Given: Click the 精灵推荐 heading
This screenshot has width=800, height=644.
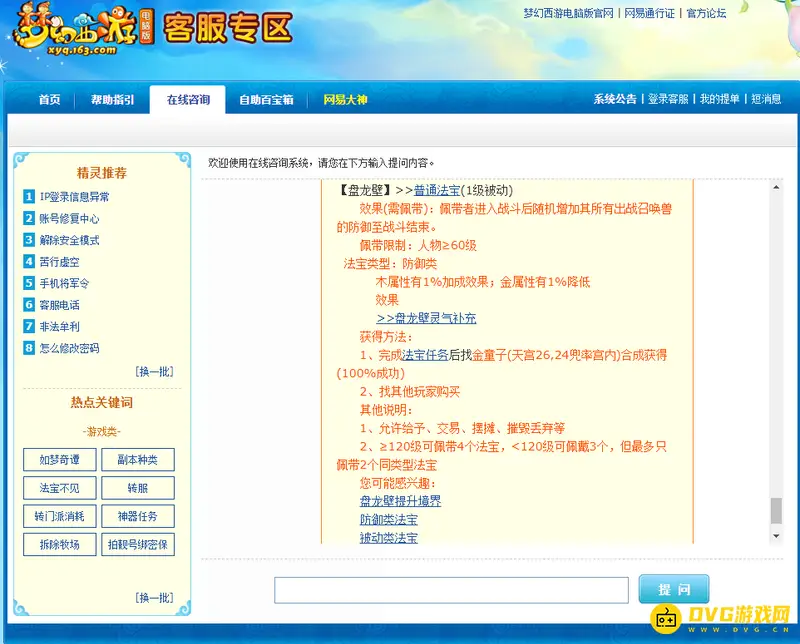Looking at the screenshot, I should pos(102,173).
